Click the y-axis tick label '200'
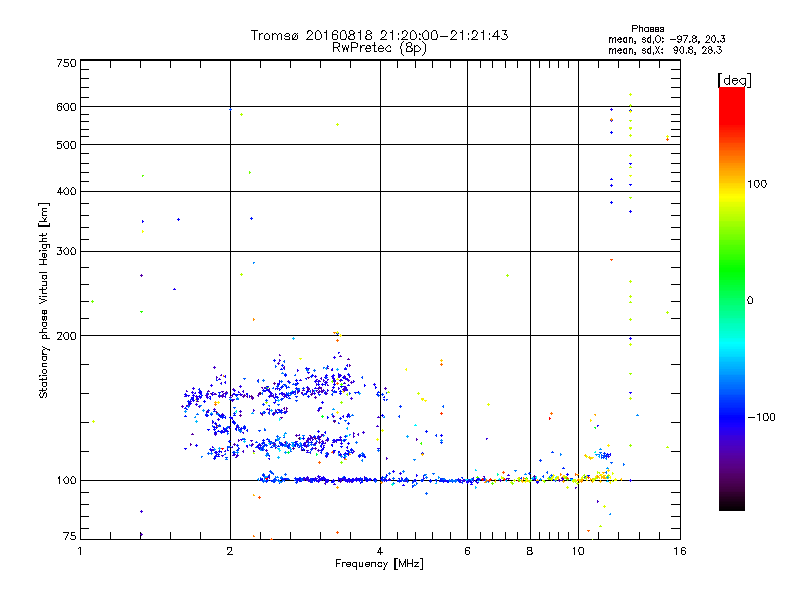 coord(67,336)
